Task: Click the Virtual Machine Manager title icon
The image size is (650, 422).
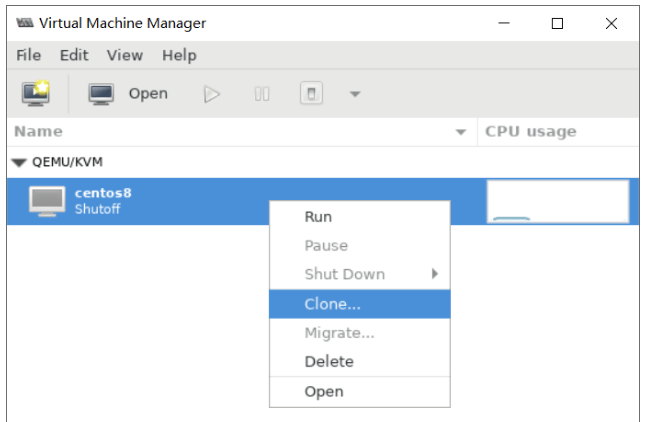Action: 25,23
